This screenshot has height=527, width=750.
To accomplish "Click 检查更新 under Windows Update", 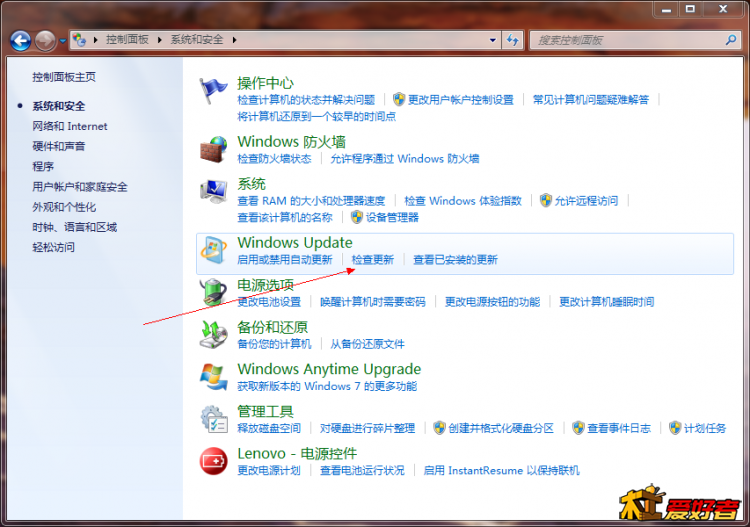I will [373, 260].
